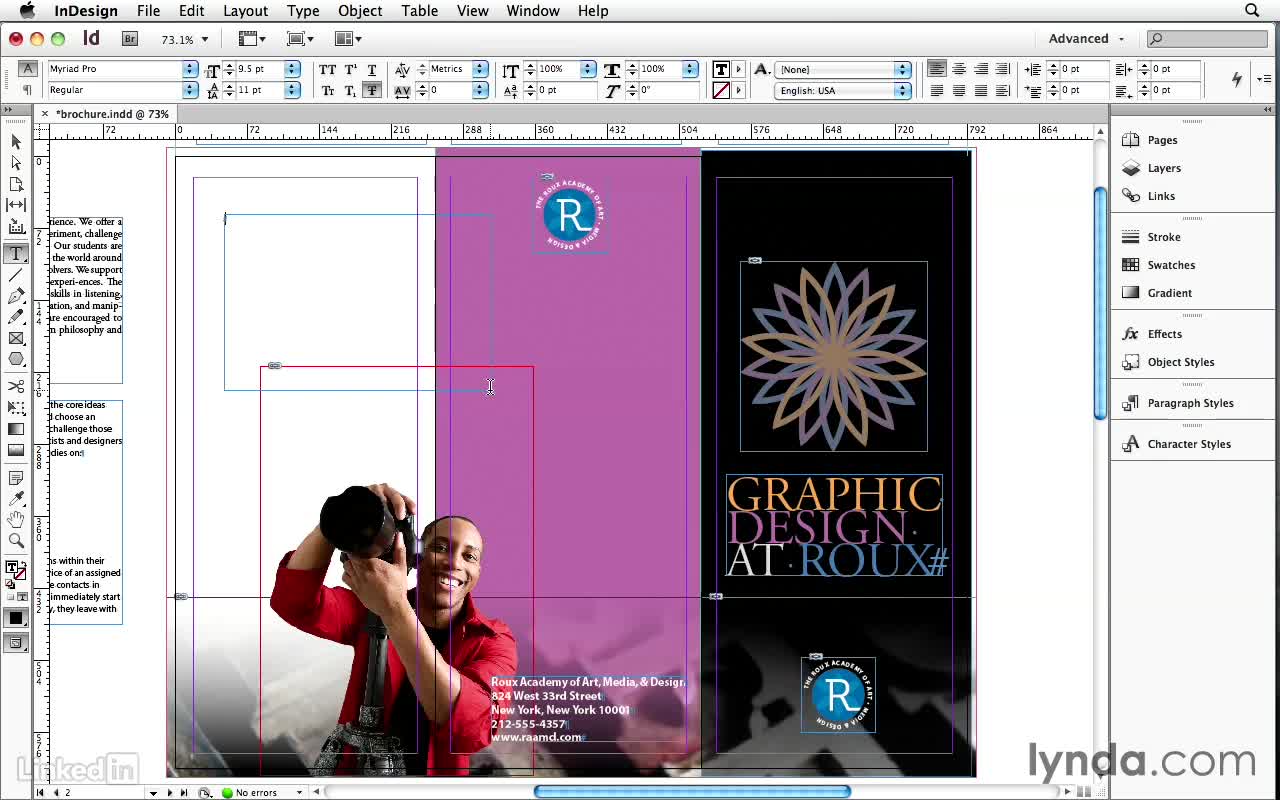Open the Myriad Pro font family dropdown

[190, 69]
